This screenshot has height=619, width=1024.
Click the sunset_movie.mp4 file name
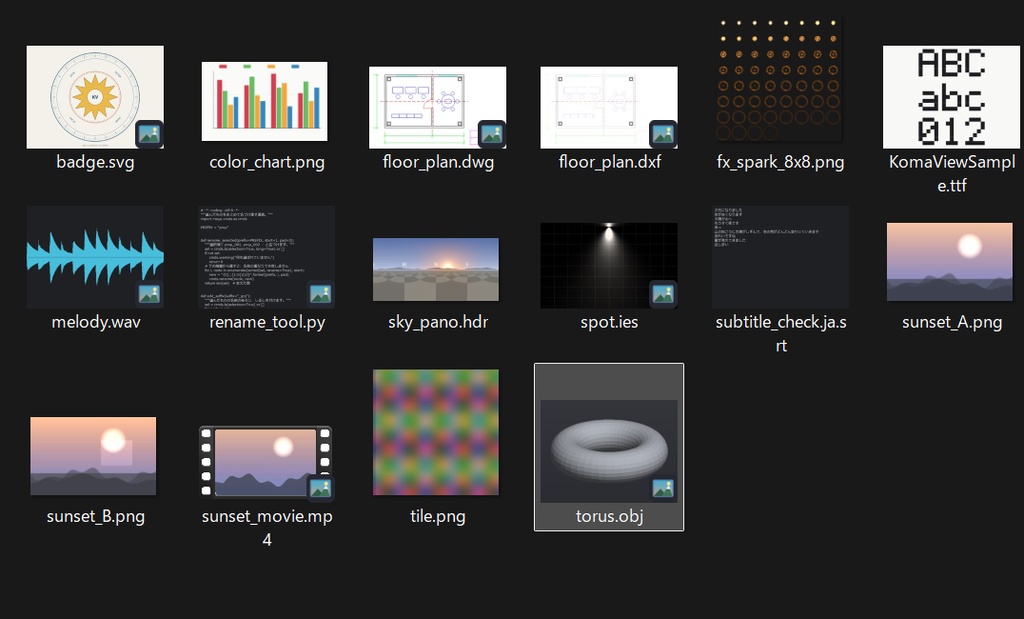[x=266, y=528]
